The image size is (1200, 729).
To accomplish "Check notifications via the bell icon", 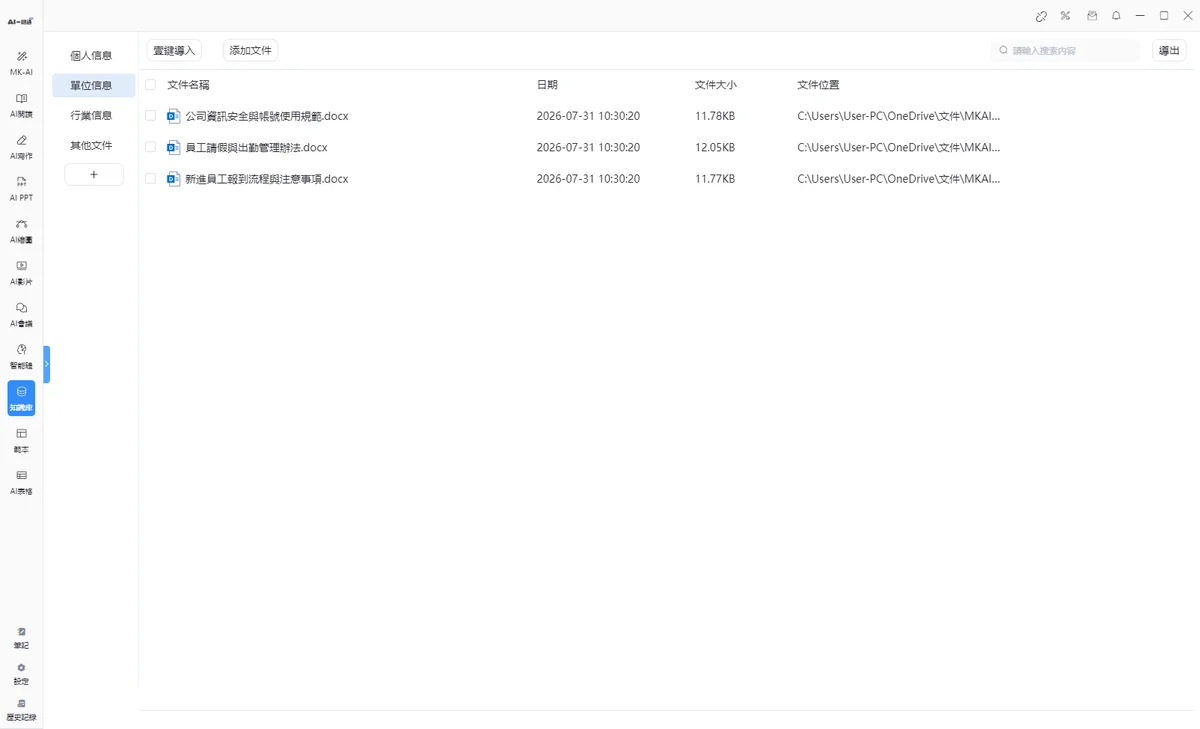I will [x=1116, y=16].
